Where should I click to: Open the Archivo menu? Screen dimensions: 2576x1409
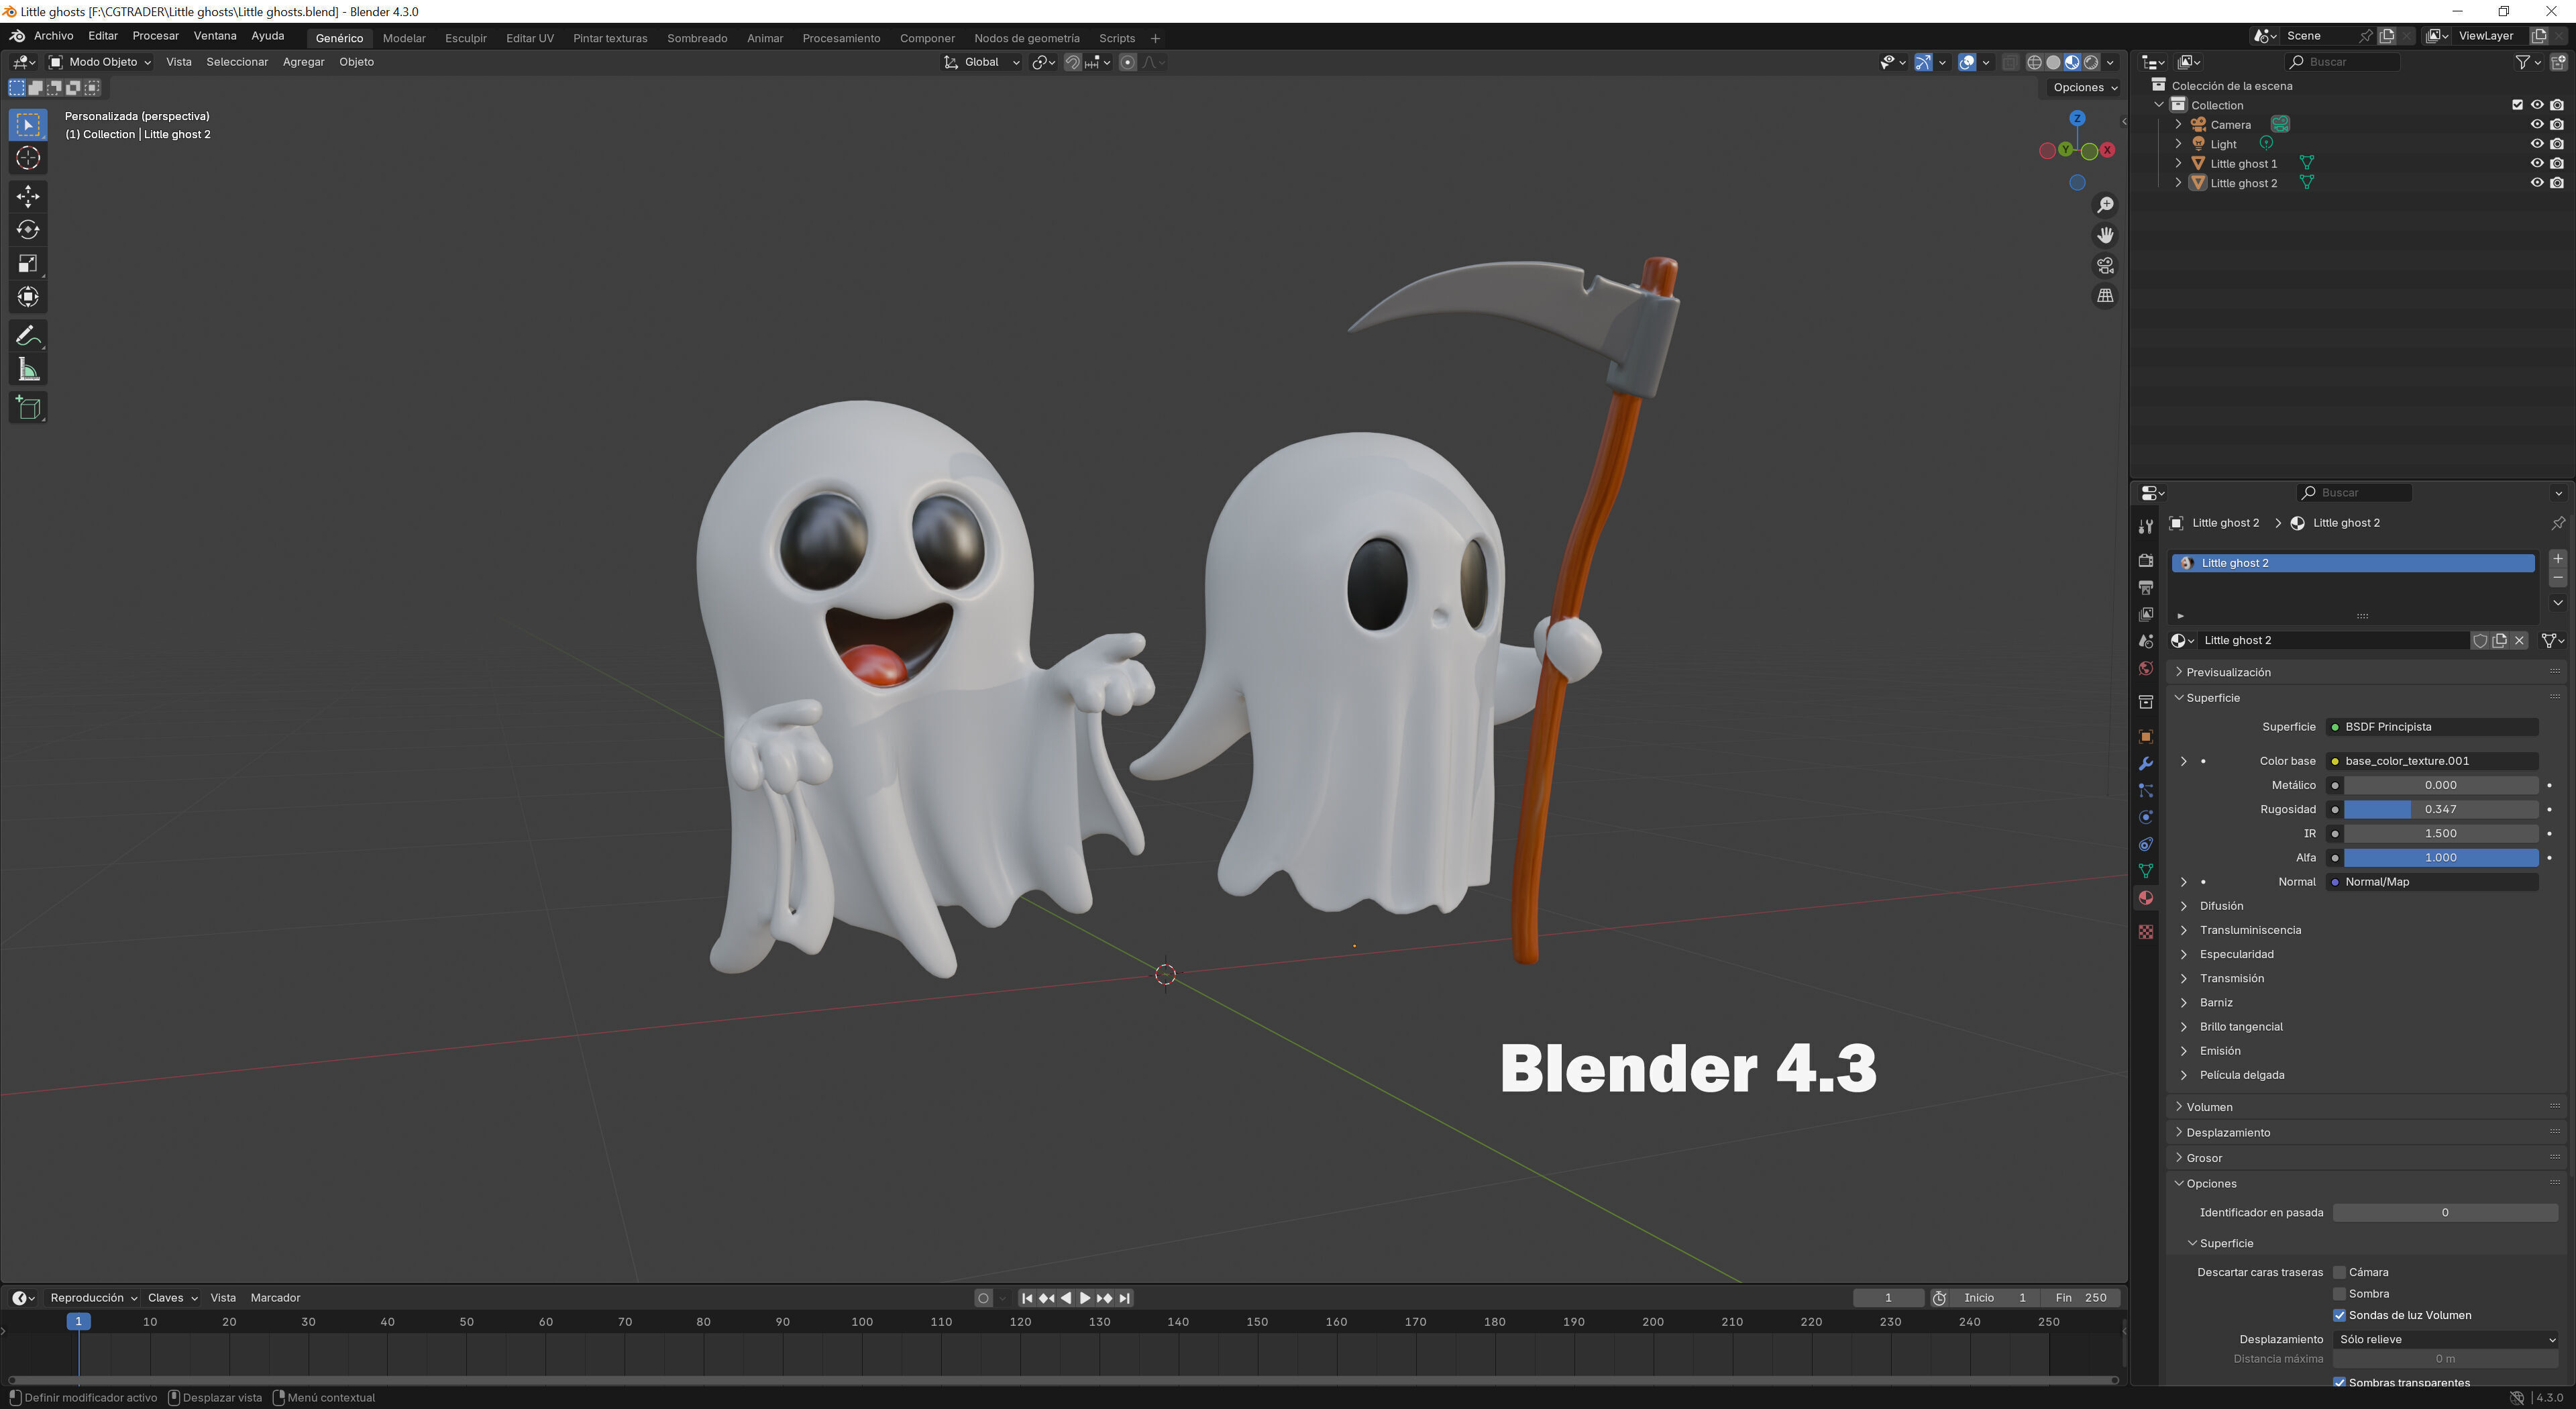pos(54,36)
